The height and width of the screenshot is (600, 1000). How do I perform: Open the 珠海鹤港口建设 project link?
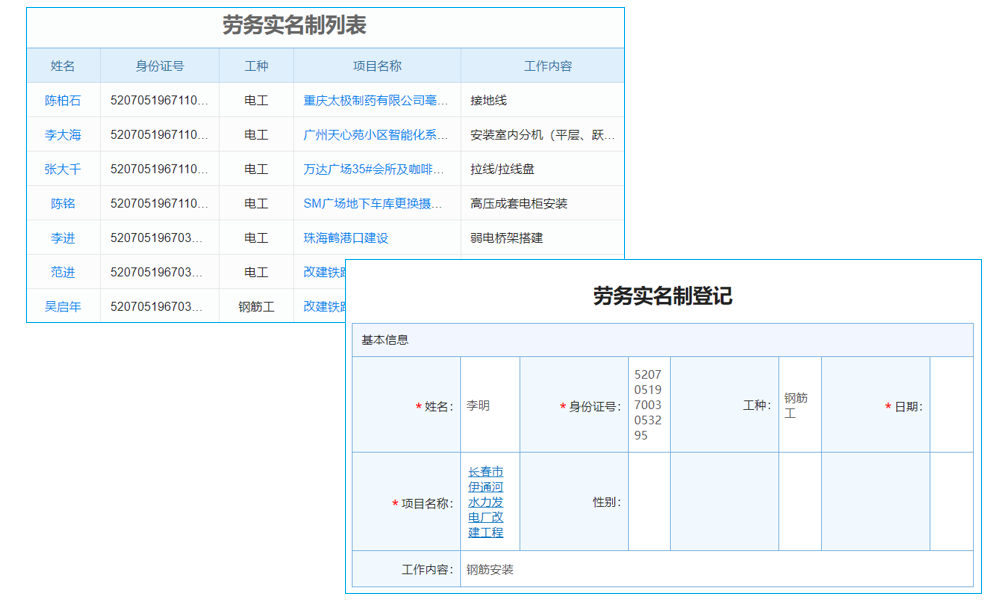point(346,238)
